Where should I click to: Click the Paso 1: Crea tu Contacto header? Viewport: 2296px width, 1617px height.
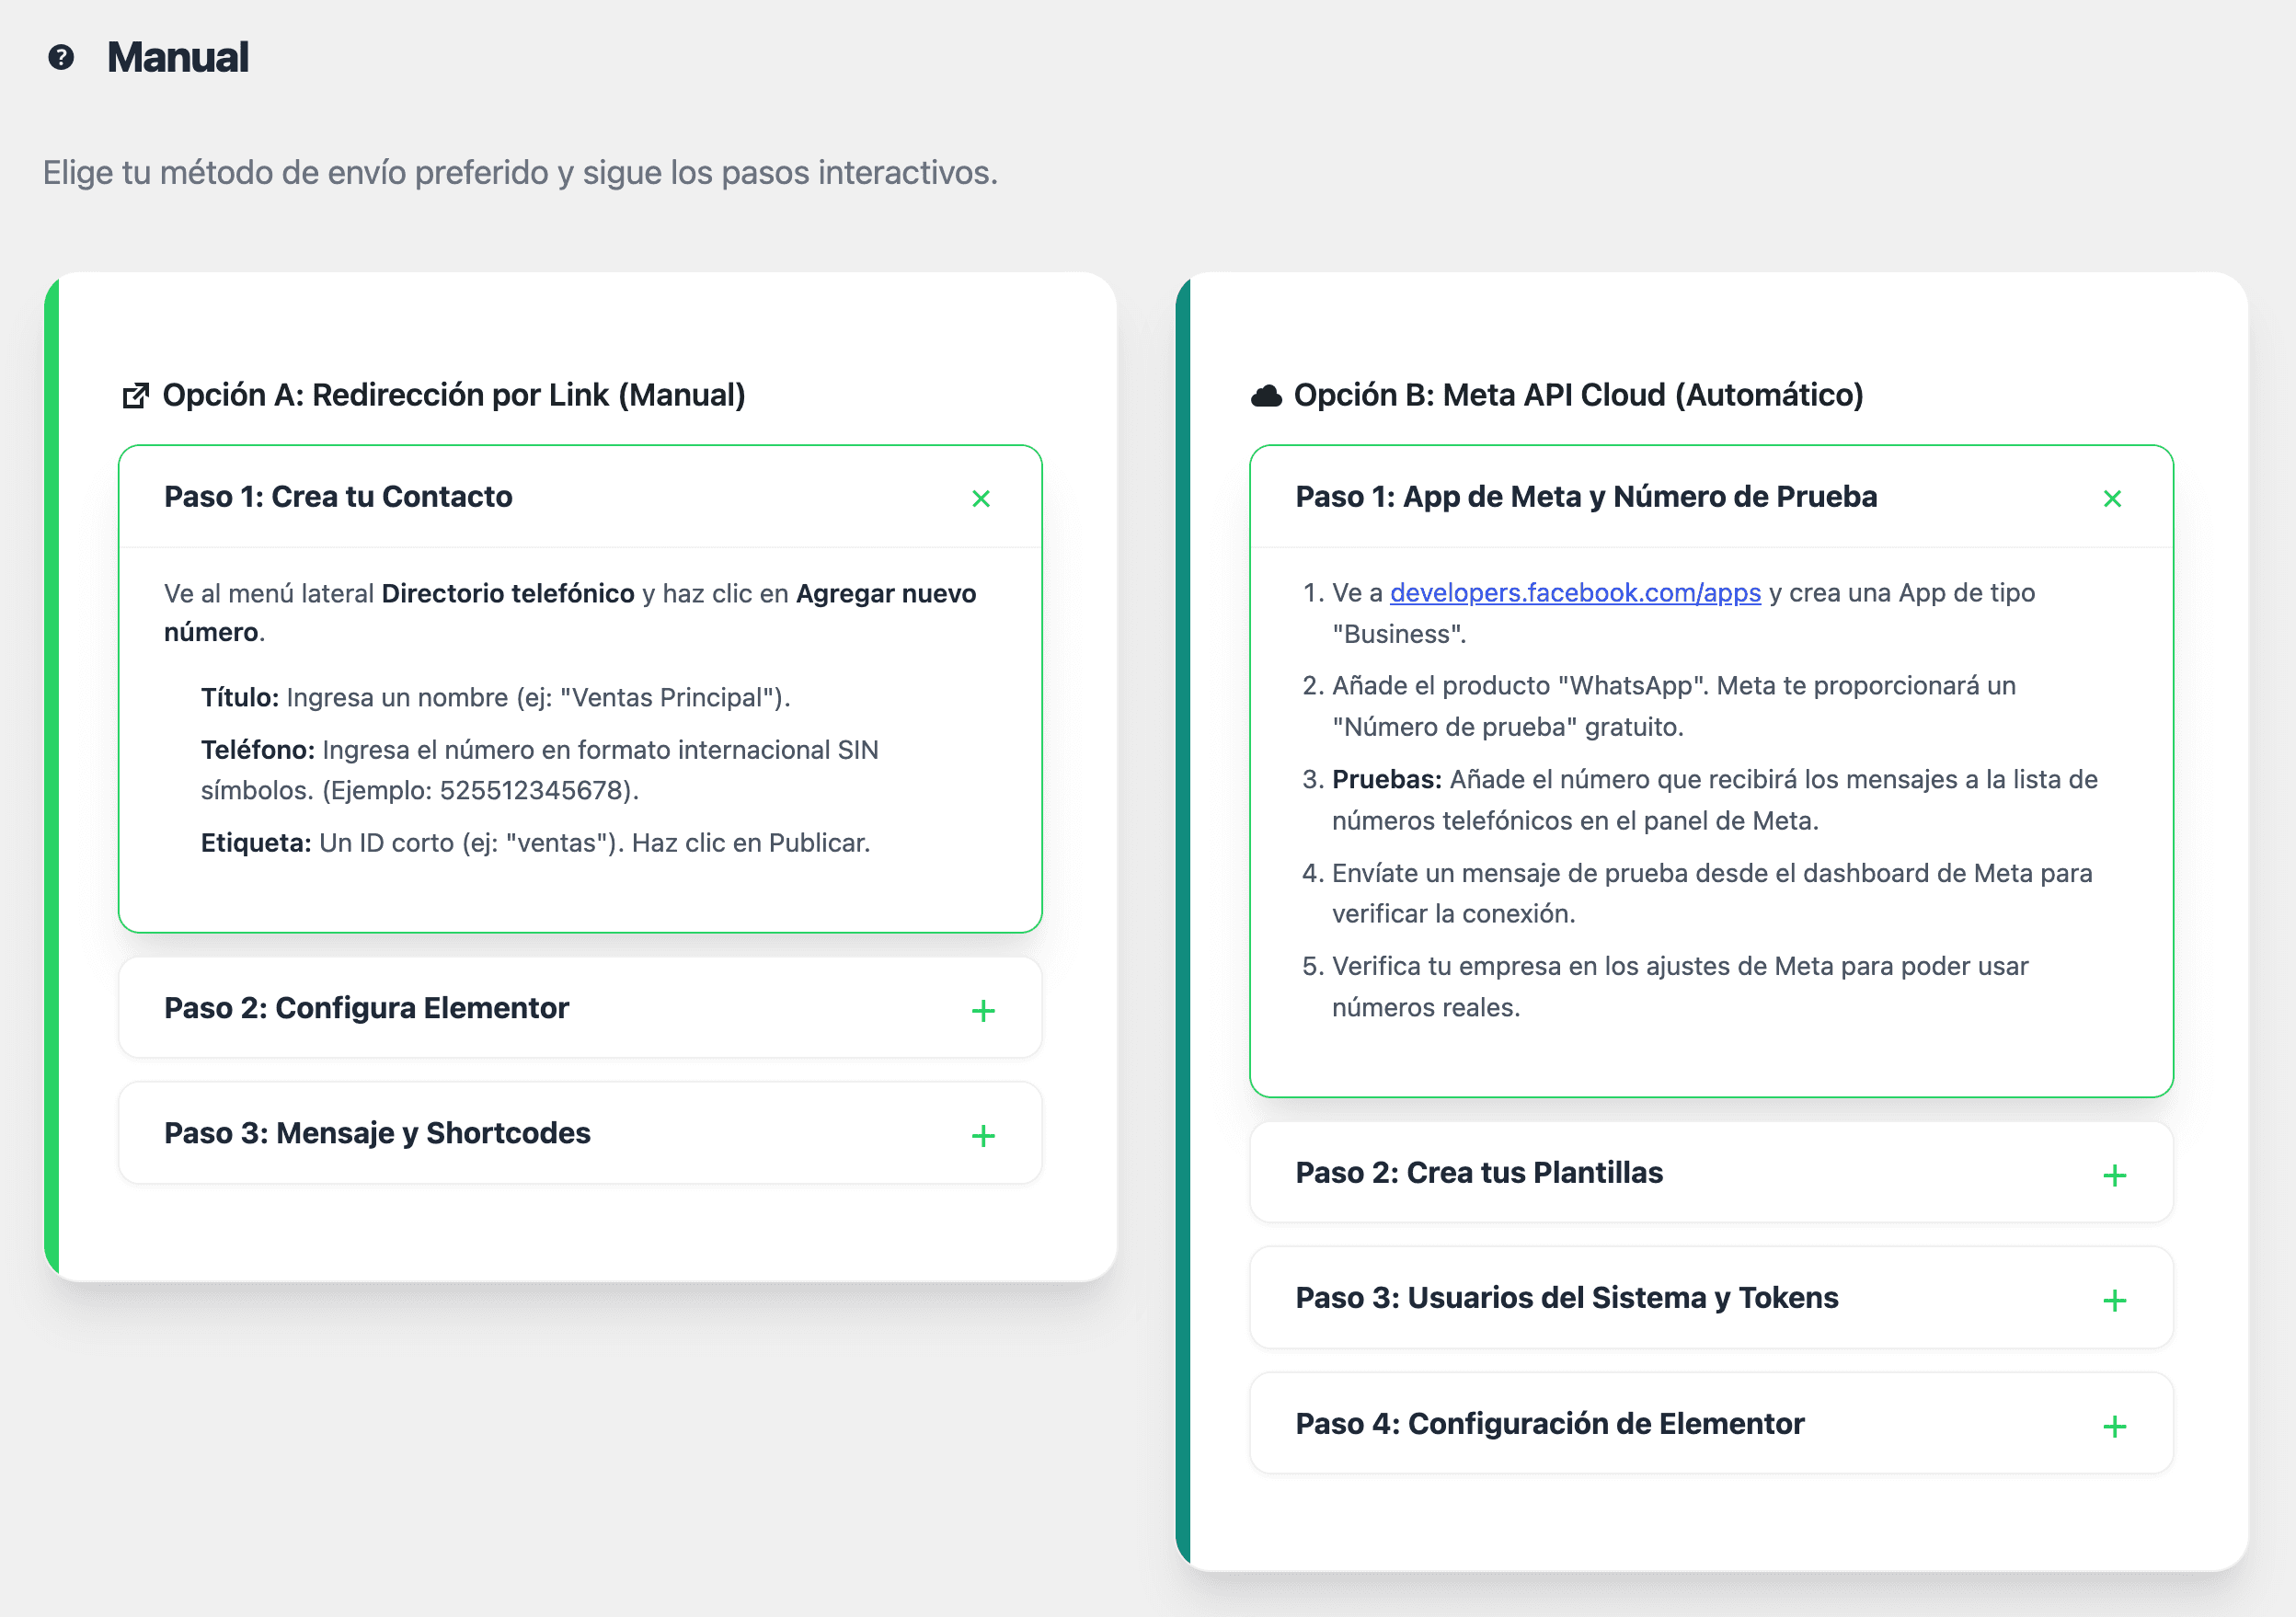(x=580, y=497)
